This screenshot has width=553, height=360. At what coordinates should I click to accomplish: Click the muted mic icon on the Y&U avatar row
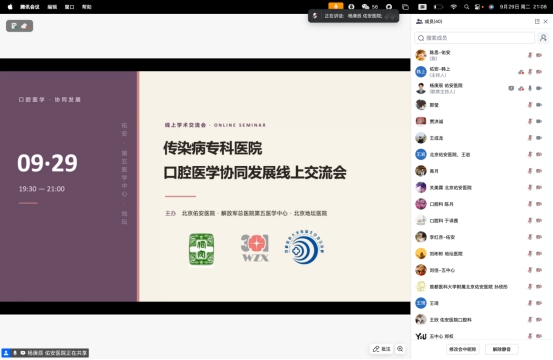pos(530,336)
